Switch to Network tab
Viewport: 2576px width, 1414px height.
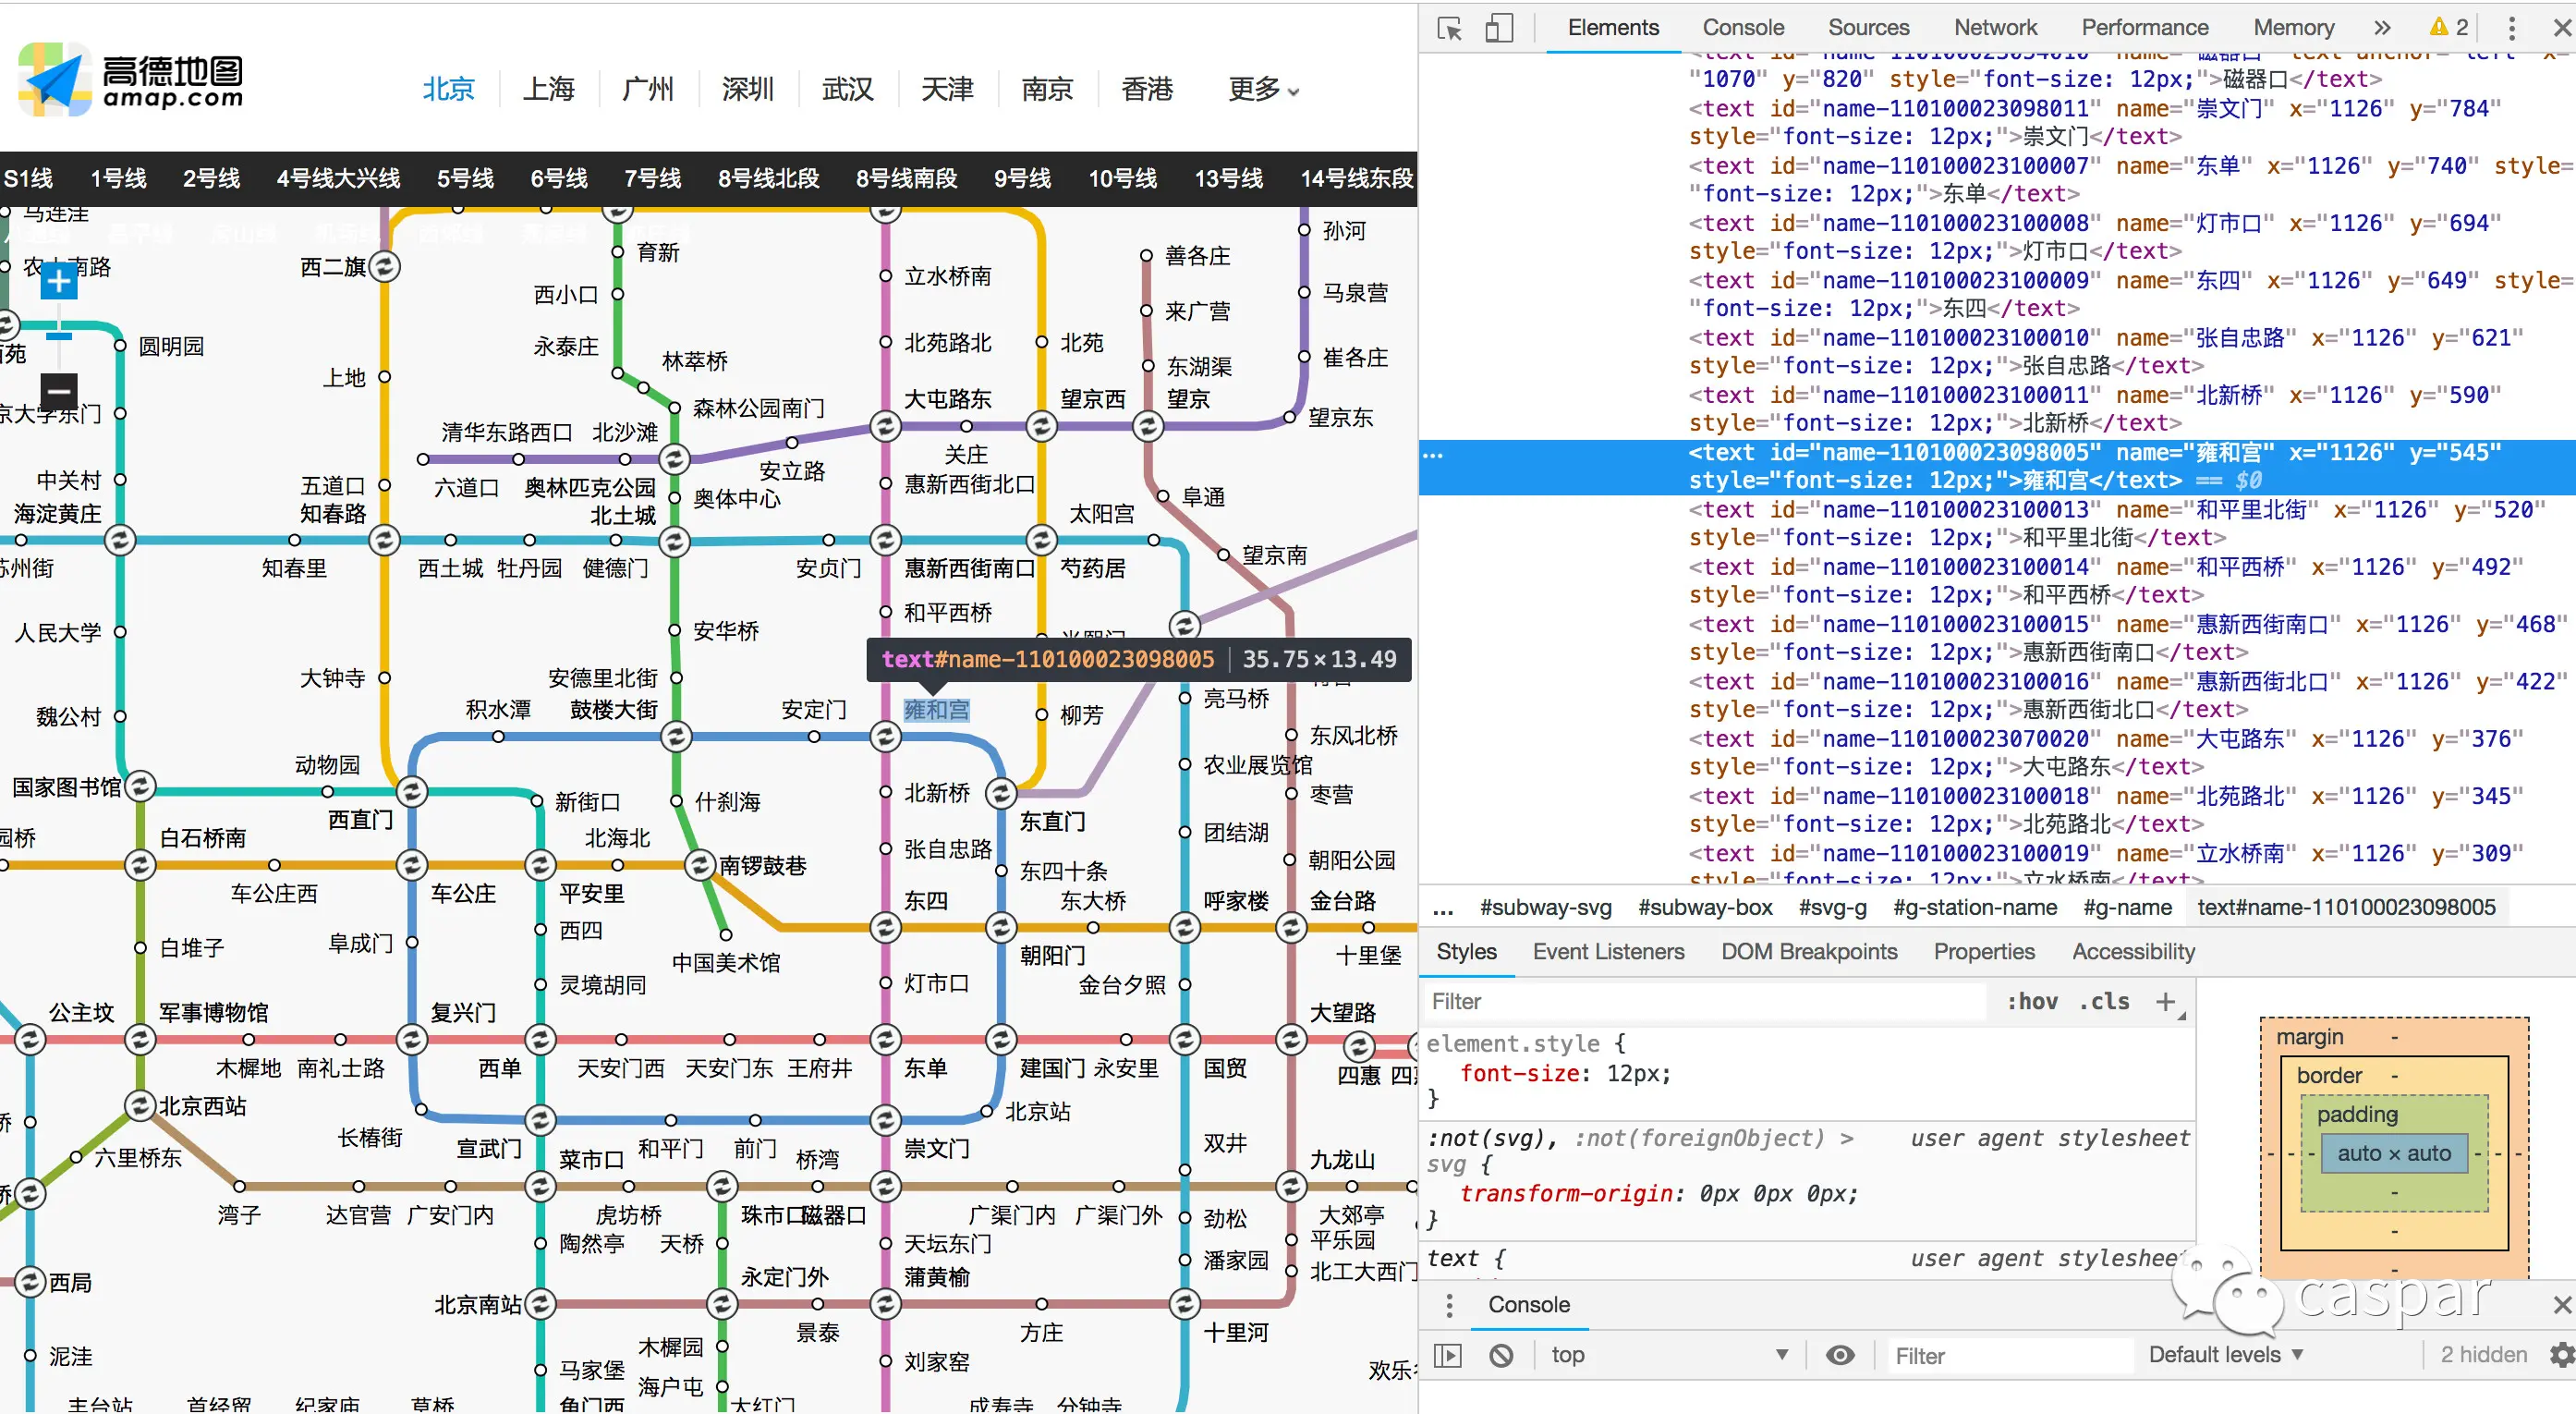click(1995, 28)
